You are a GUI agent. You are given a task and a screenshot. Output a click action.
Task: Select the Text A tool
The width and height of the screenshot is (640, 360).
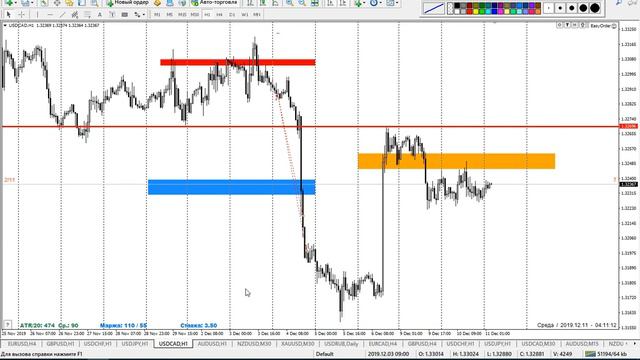pos(100,15)
